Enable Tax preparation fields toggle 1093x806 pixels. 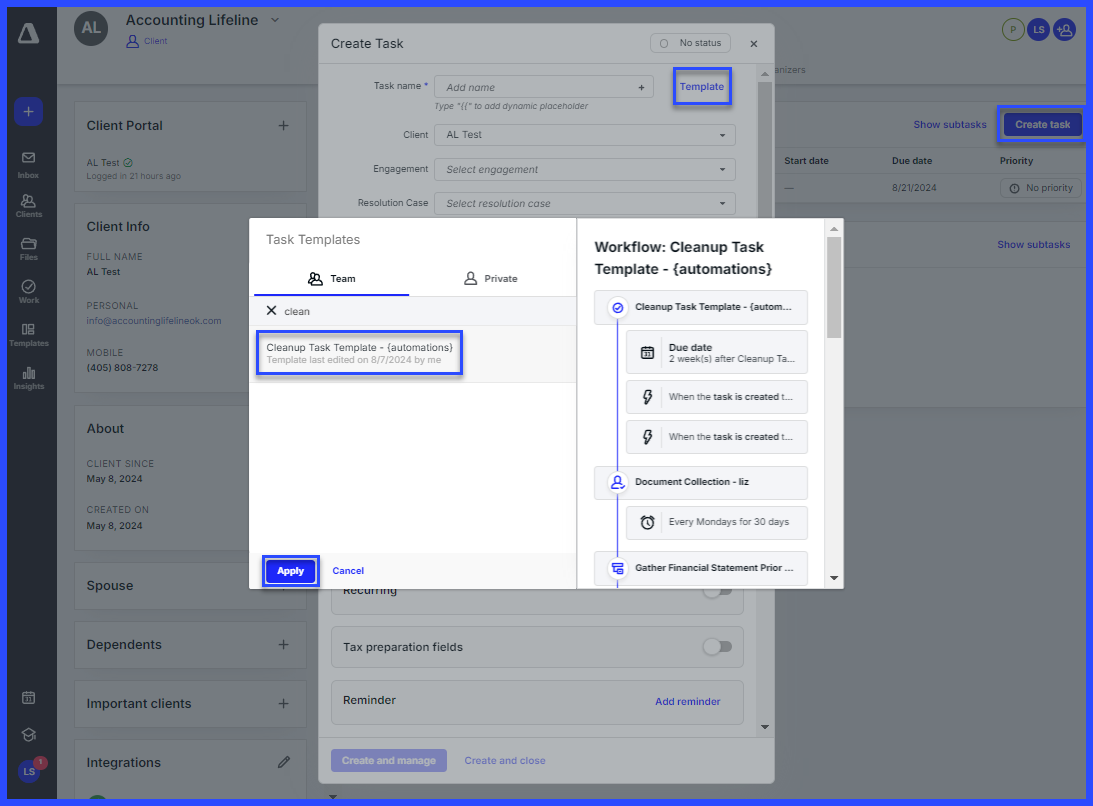[716, 647]
